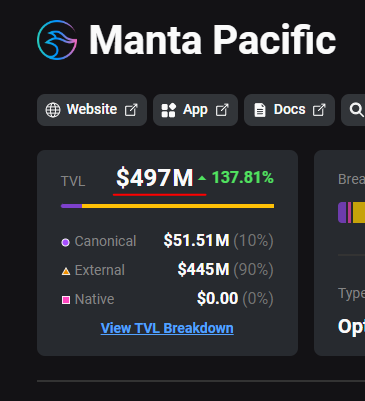Viewport: 365px width, 401px height.
Task: Click the Canonical label
Action: point(105,241)
